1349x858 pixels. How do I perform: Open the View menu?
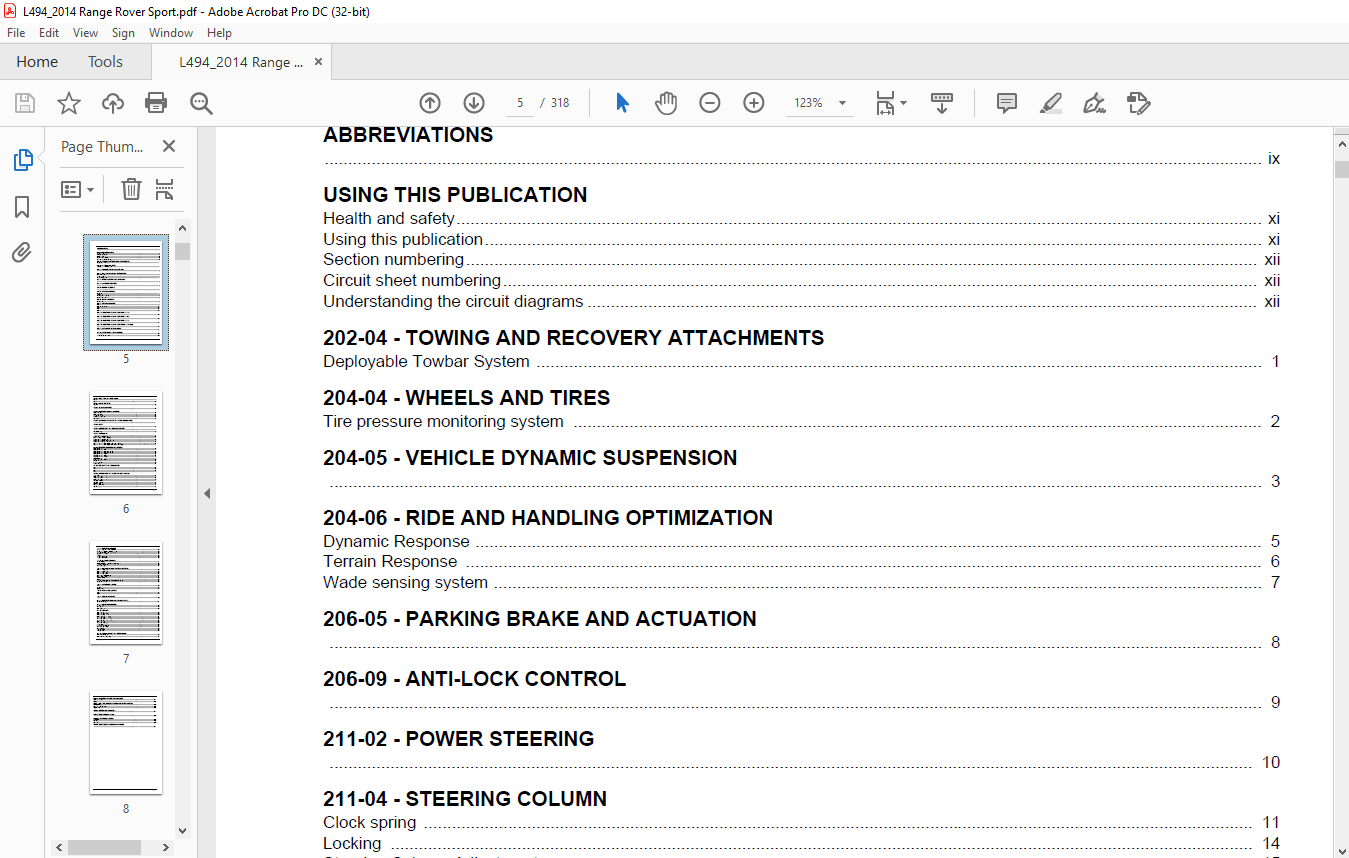(86, 33)
